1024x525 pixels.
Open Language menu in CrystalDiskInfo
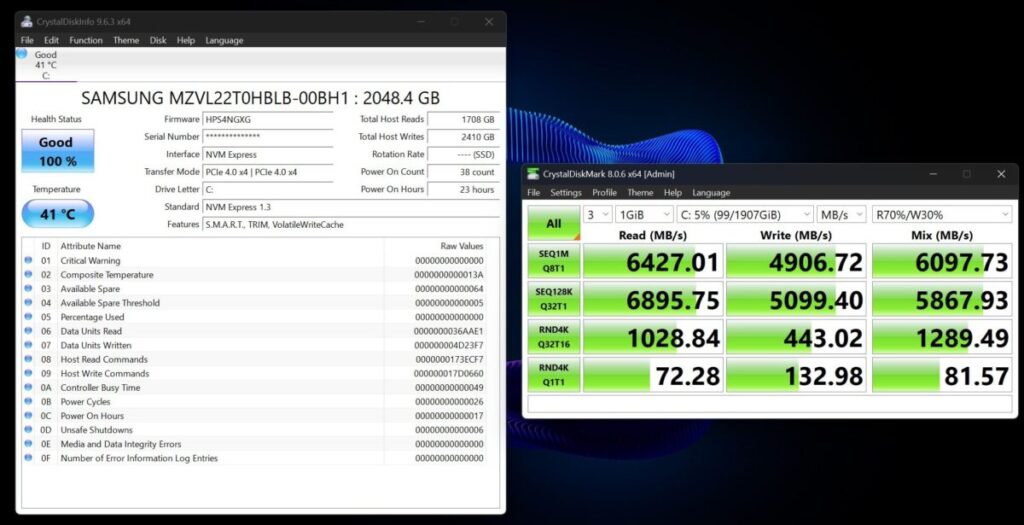[x=224, y=40]
